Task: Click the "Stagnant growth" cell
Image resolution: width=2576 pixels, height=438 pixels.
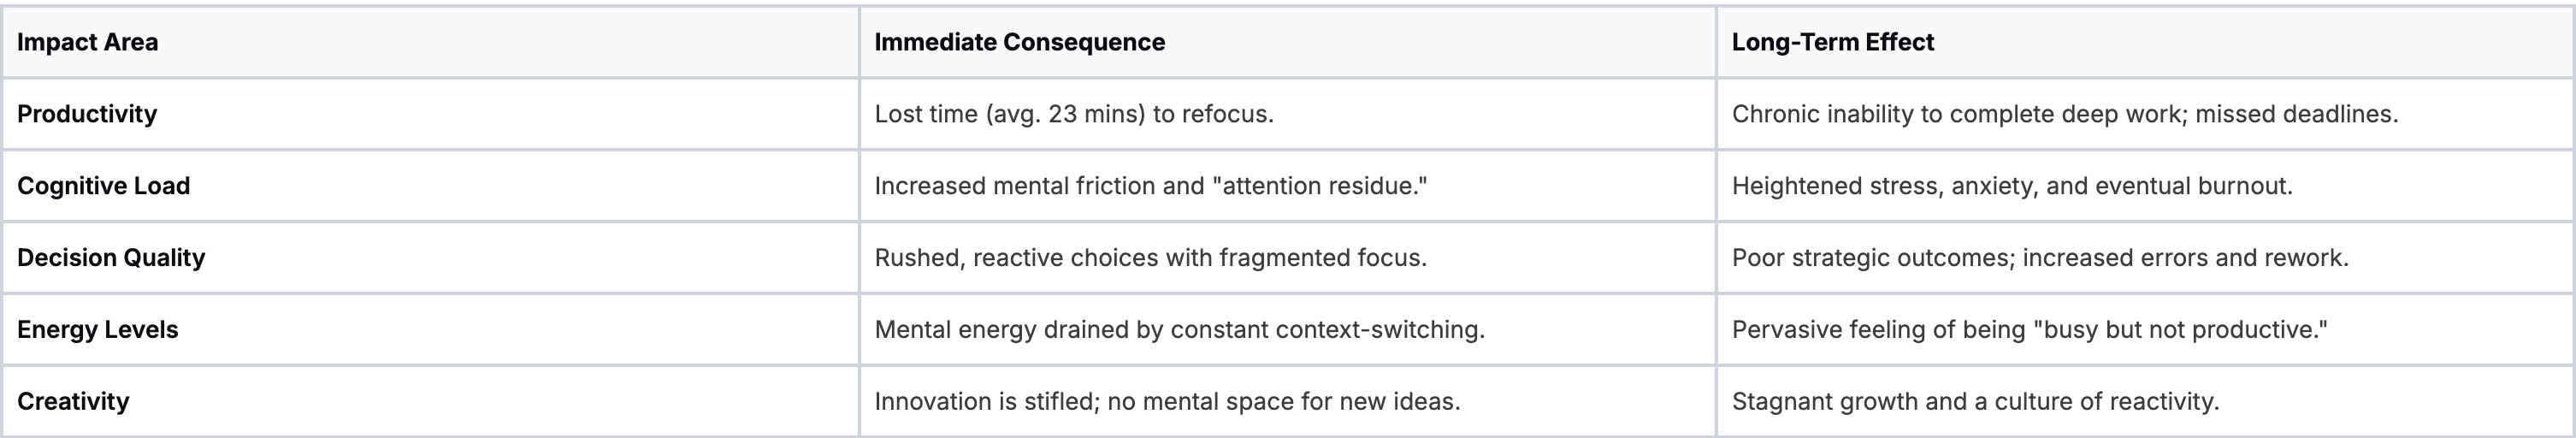Action: tap(1975, 402)
